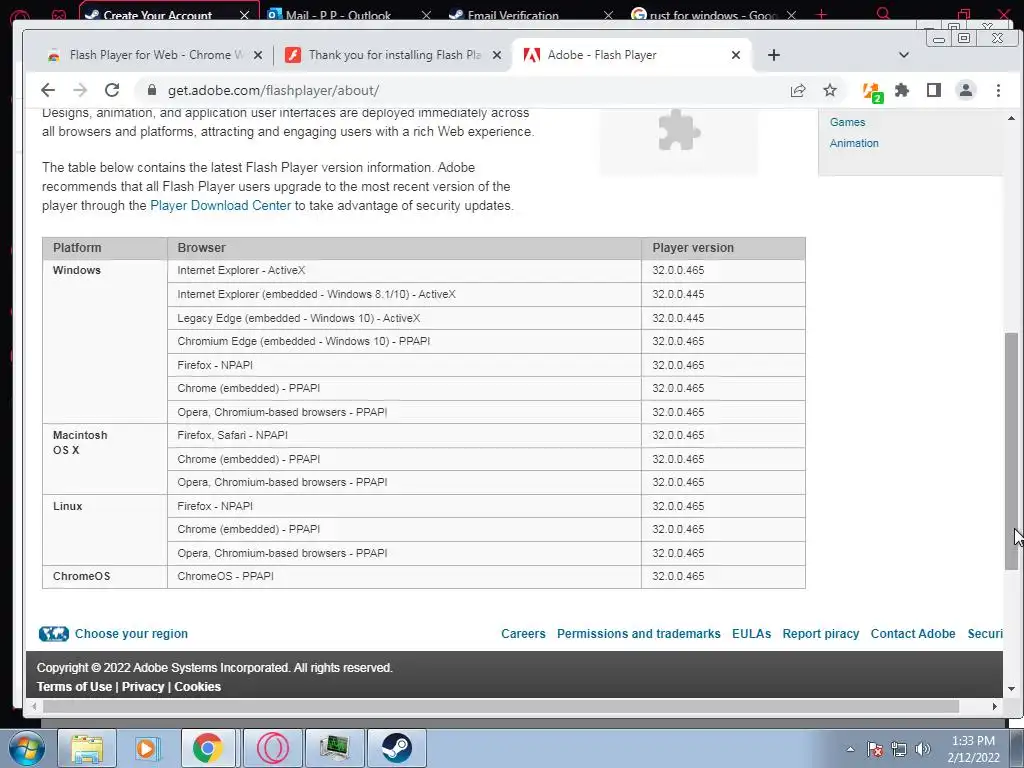Click the forward navigation arrow
This screenshot has height=768, width=1024.
(80, 90)
